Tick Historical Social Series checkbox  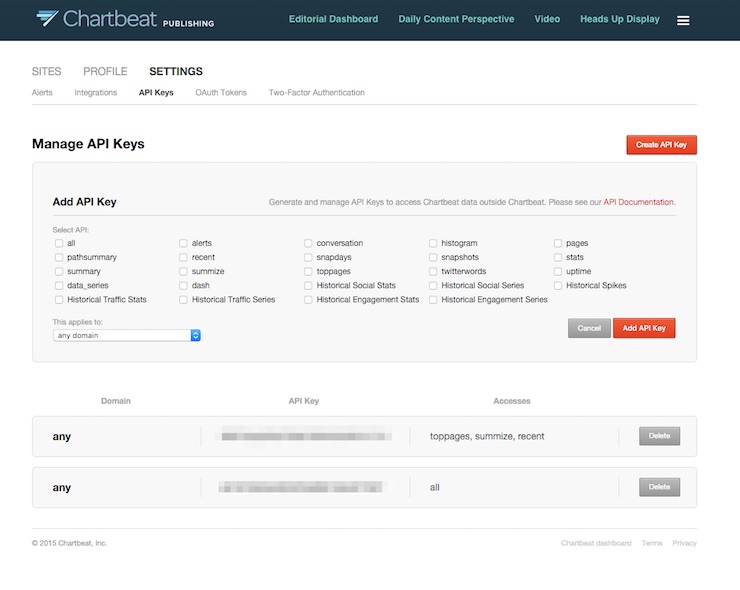(433, 286)
